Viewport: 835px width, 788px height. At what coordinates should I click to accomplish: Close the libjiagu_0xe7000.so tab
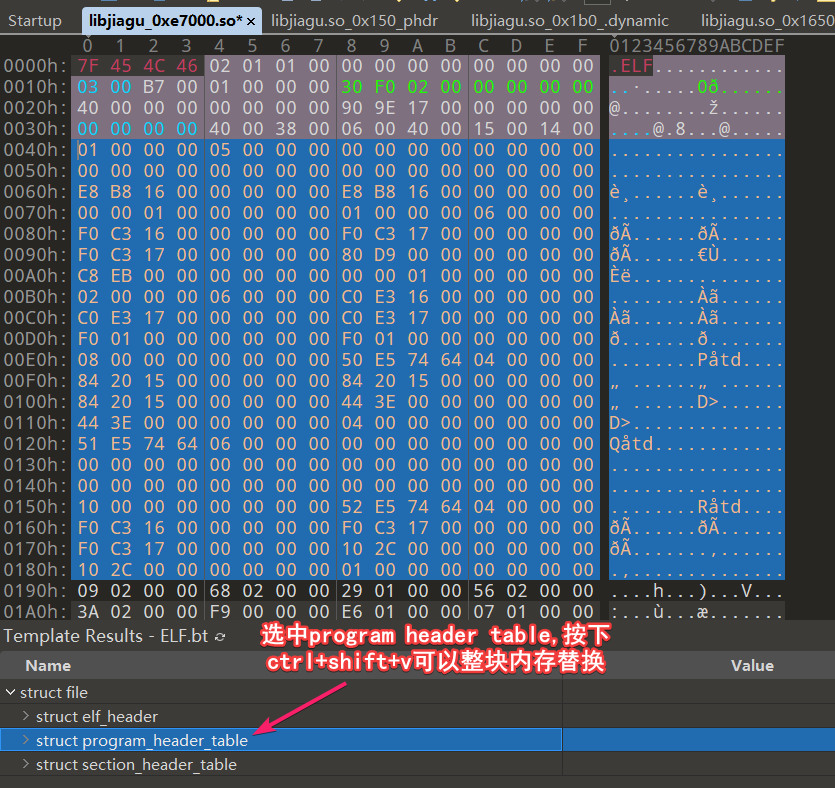pyautogui.click(x=251, y=21)
